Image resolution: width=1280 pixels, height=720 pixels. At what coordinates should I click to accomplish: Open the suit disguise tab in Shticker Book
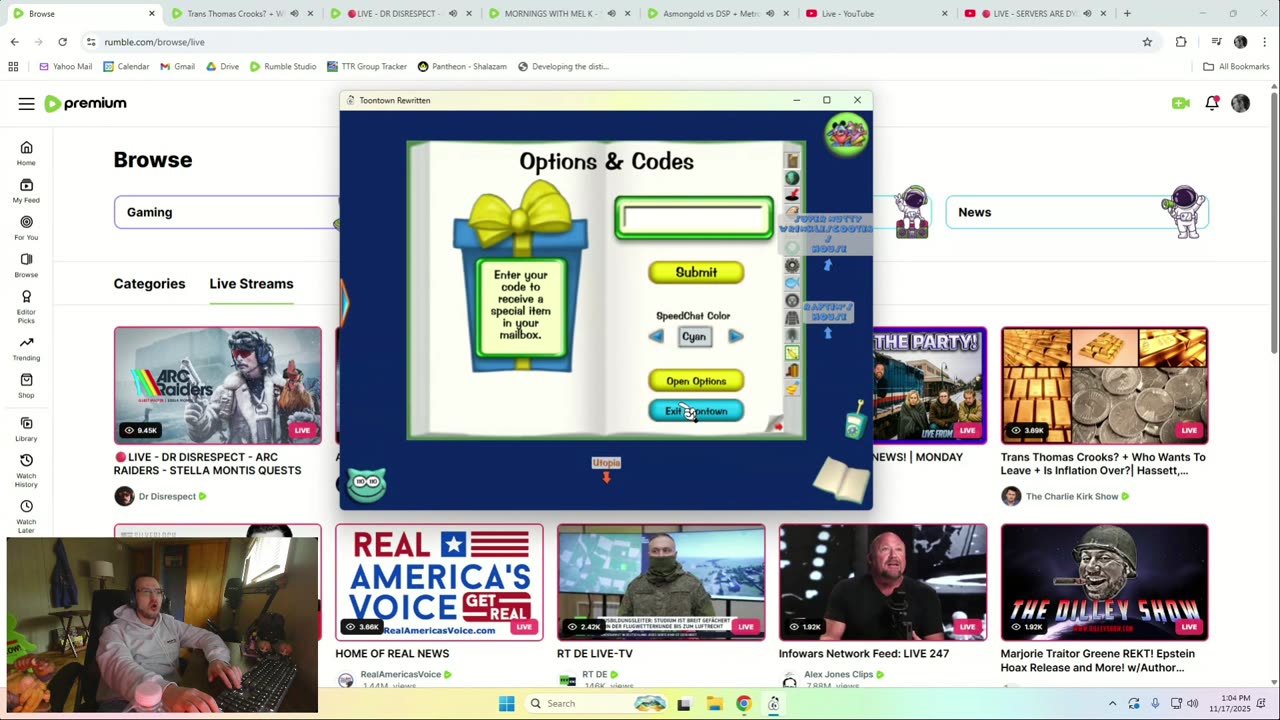[x=792, y=318]
